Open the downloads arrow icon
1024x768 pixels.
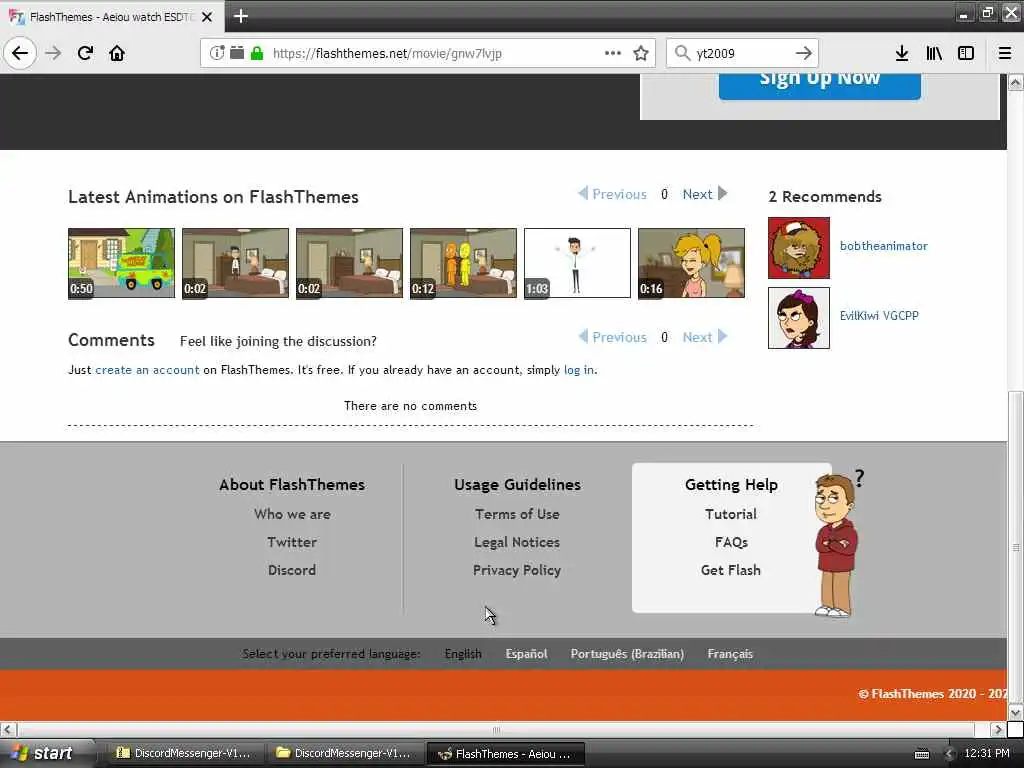click(902, 53)
